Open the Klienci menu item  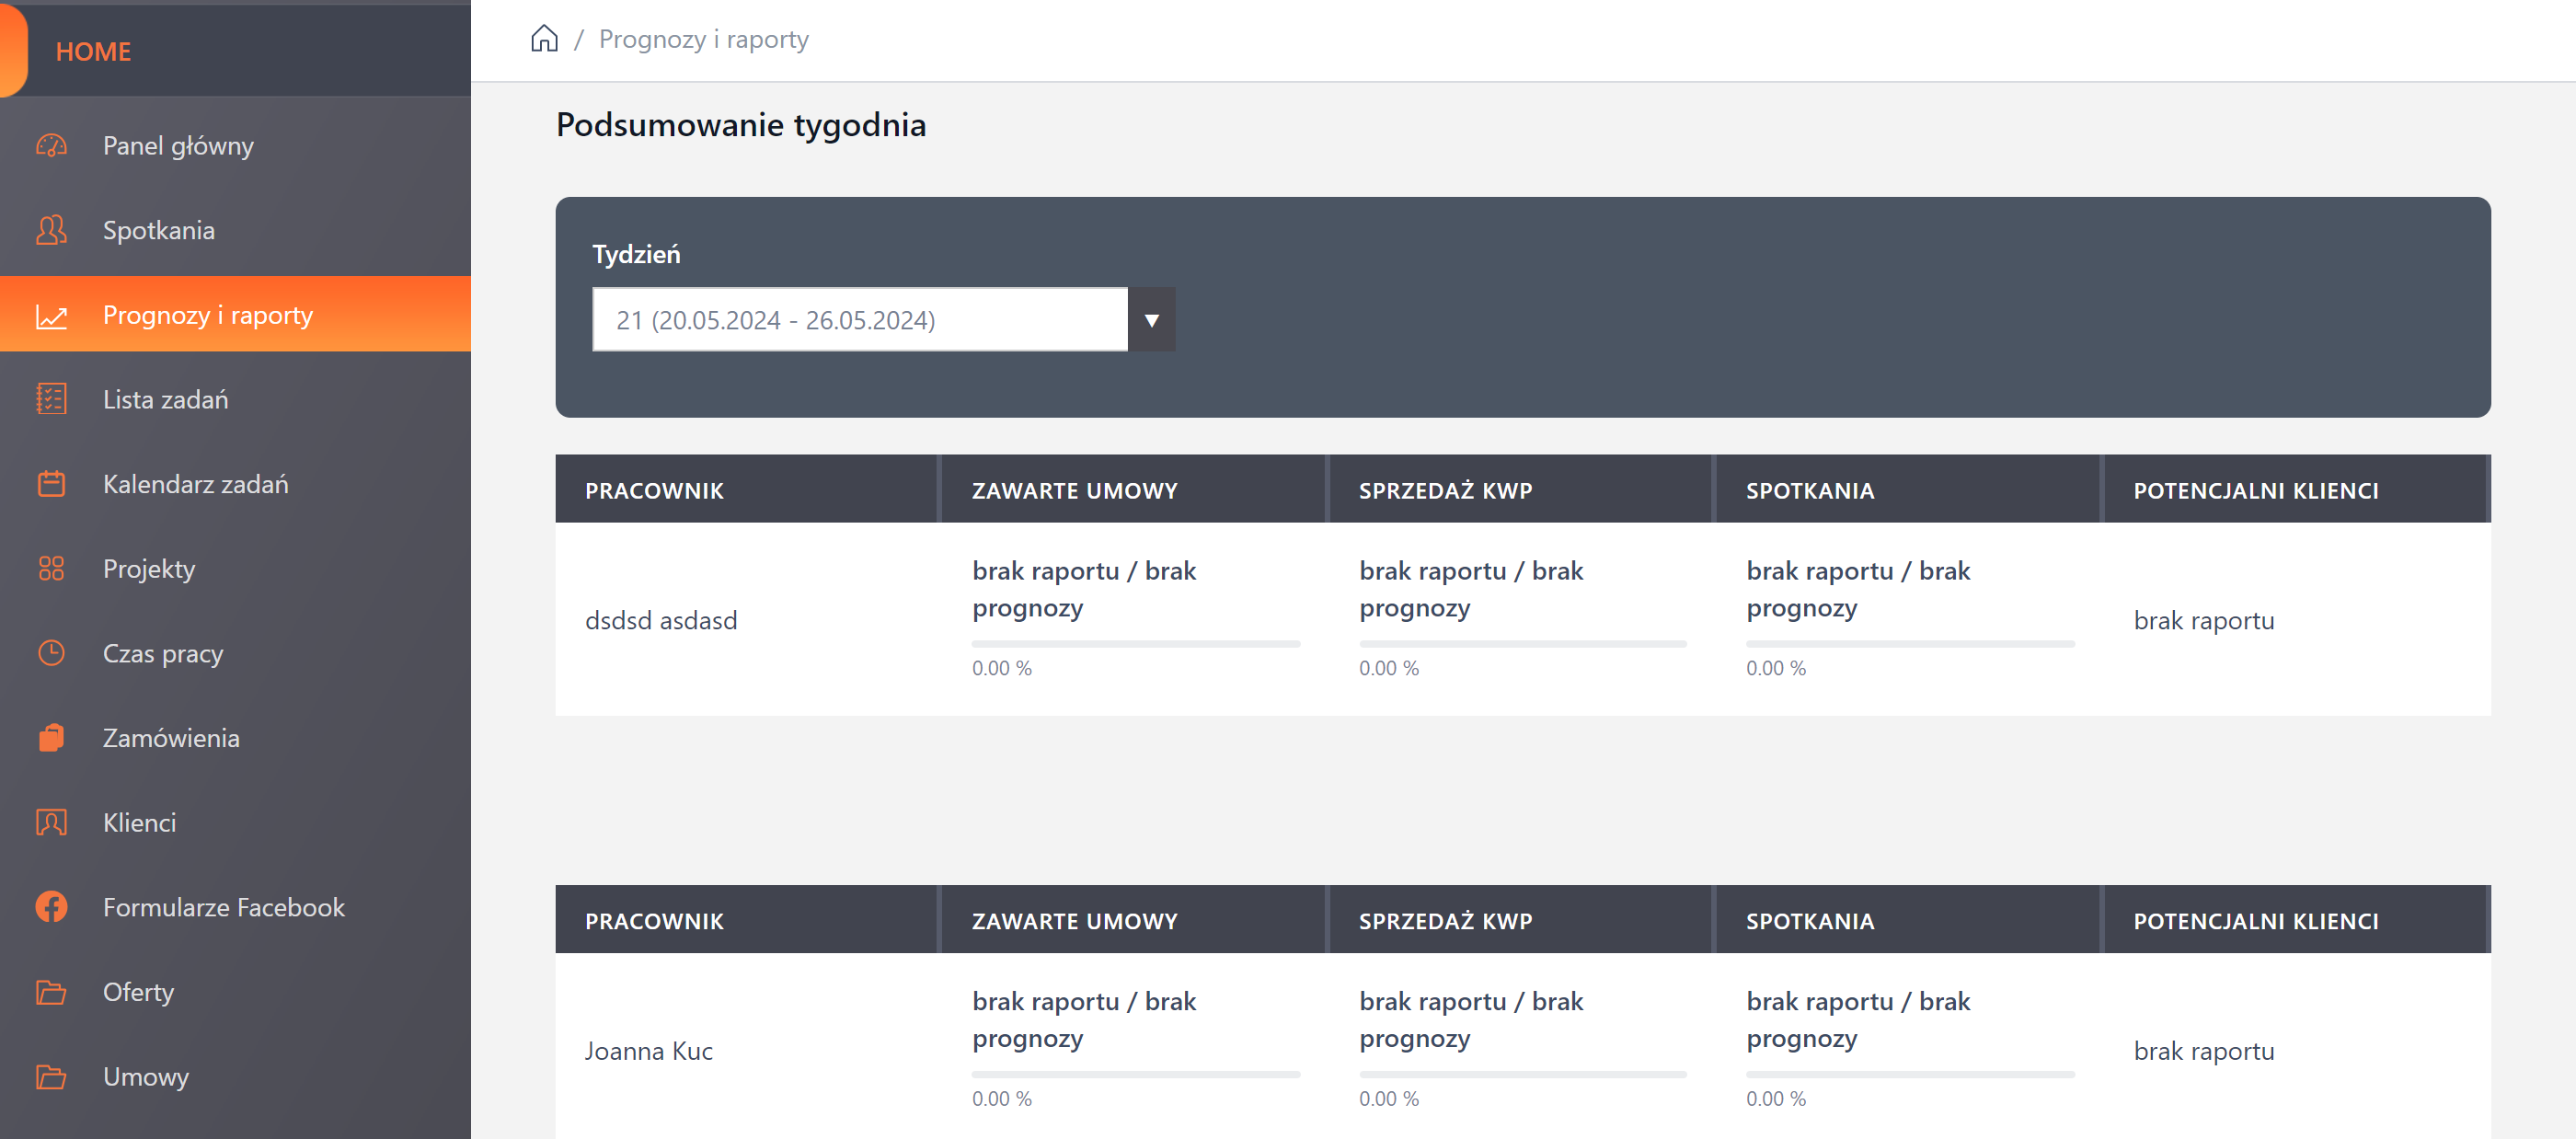[x=139, y=822]
